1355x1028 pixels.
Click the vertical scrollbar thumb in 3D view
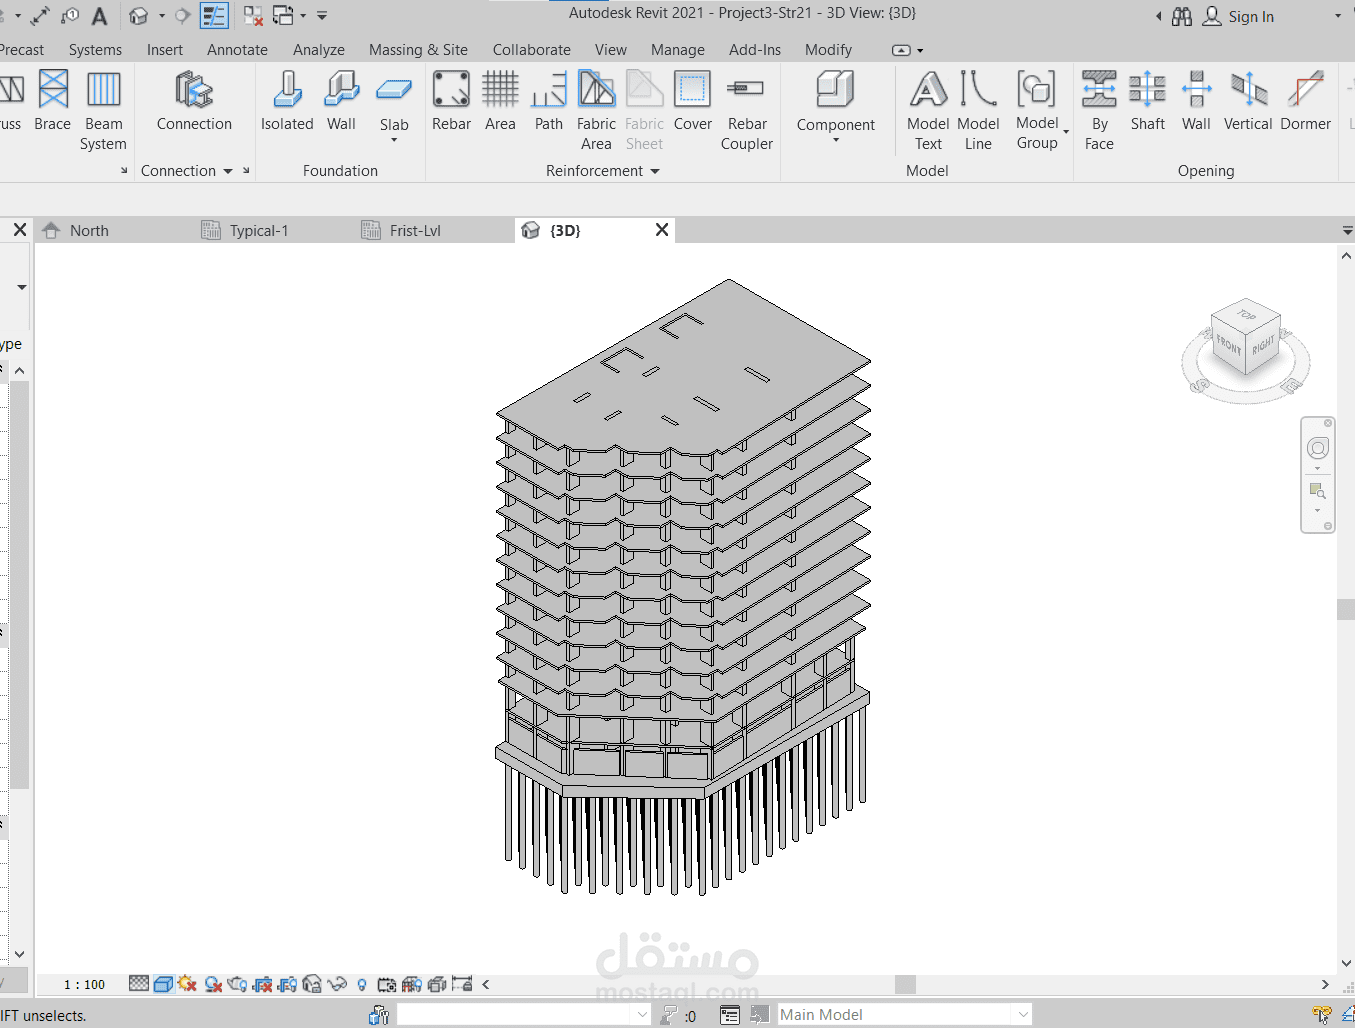(1345, 609)
